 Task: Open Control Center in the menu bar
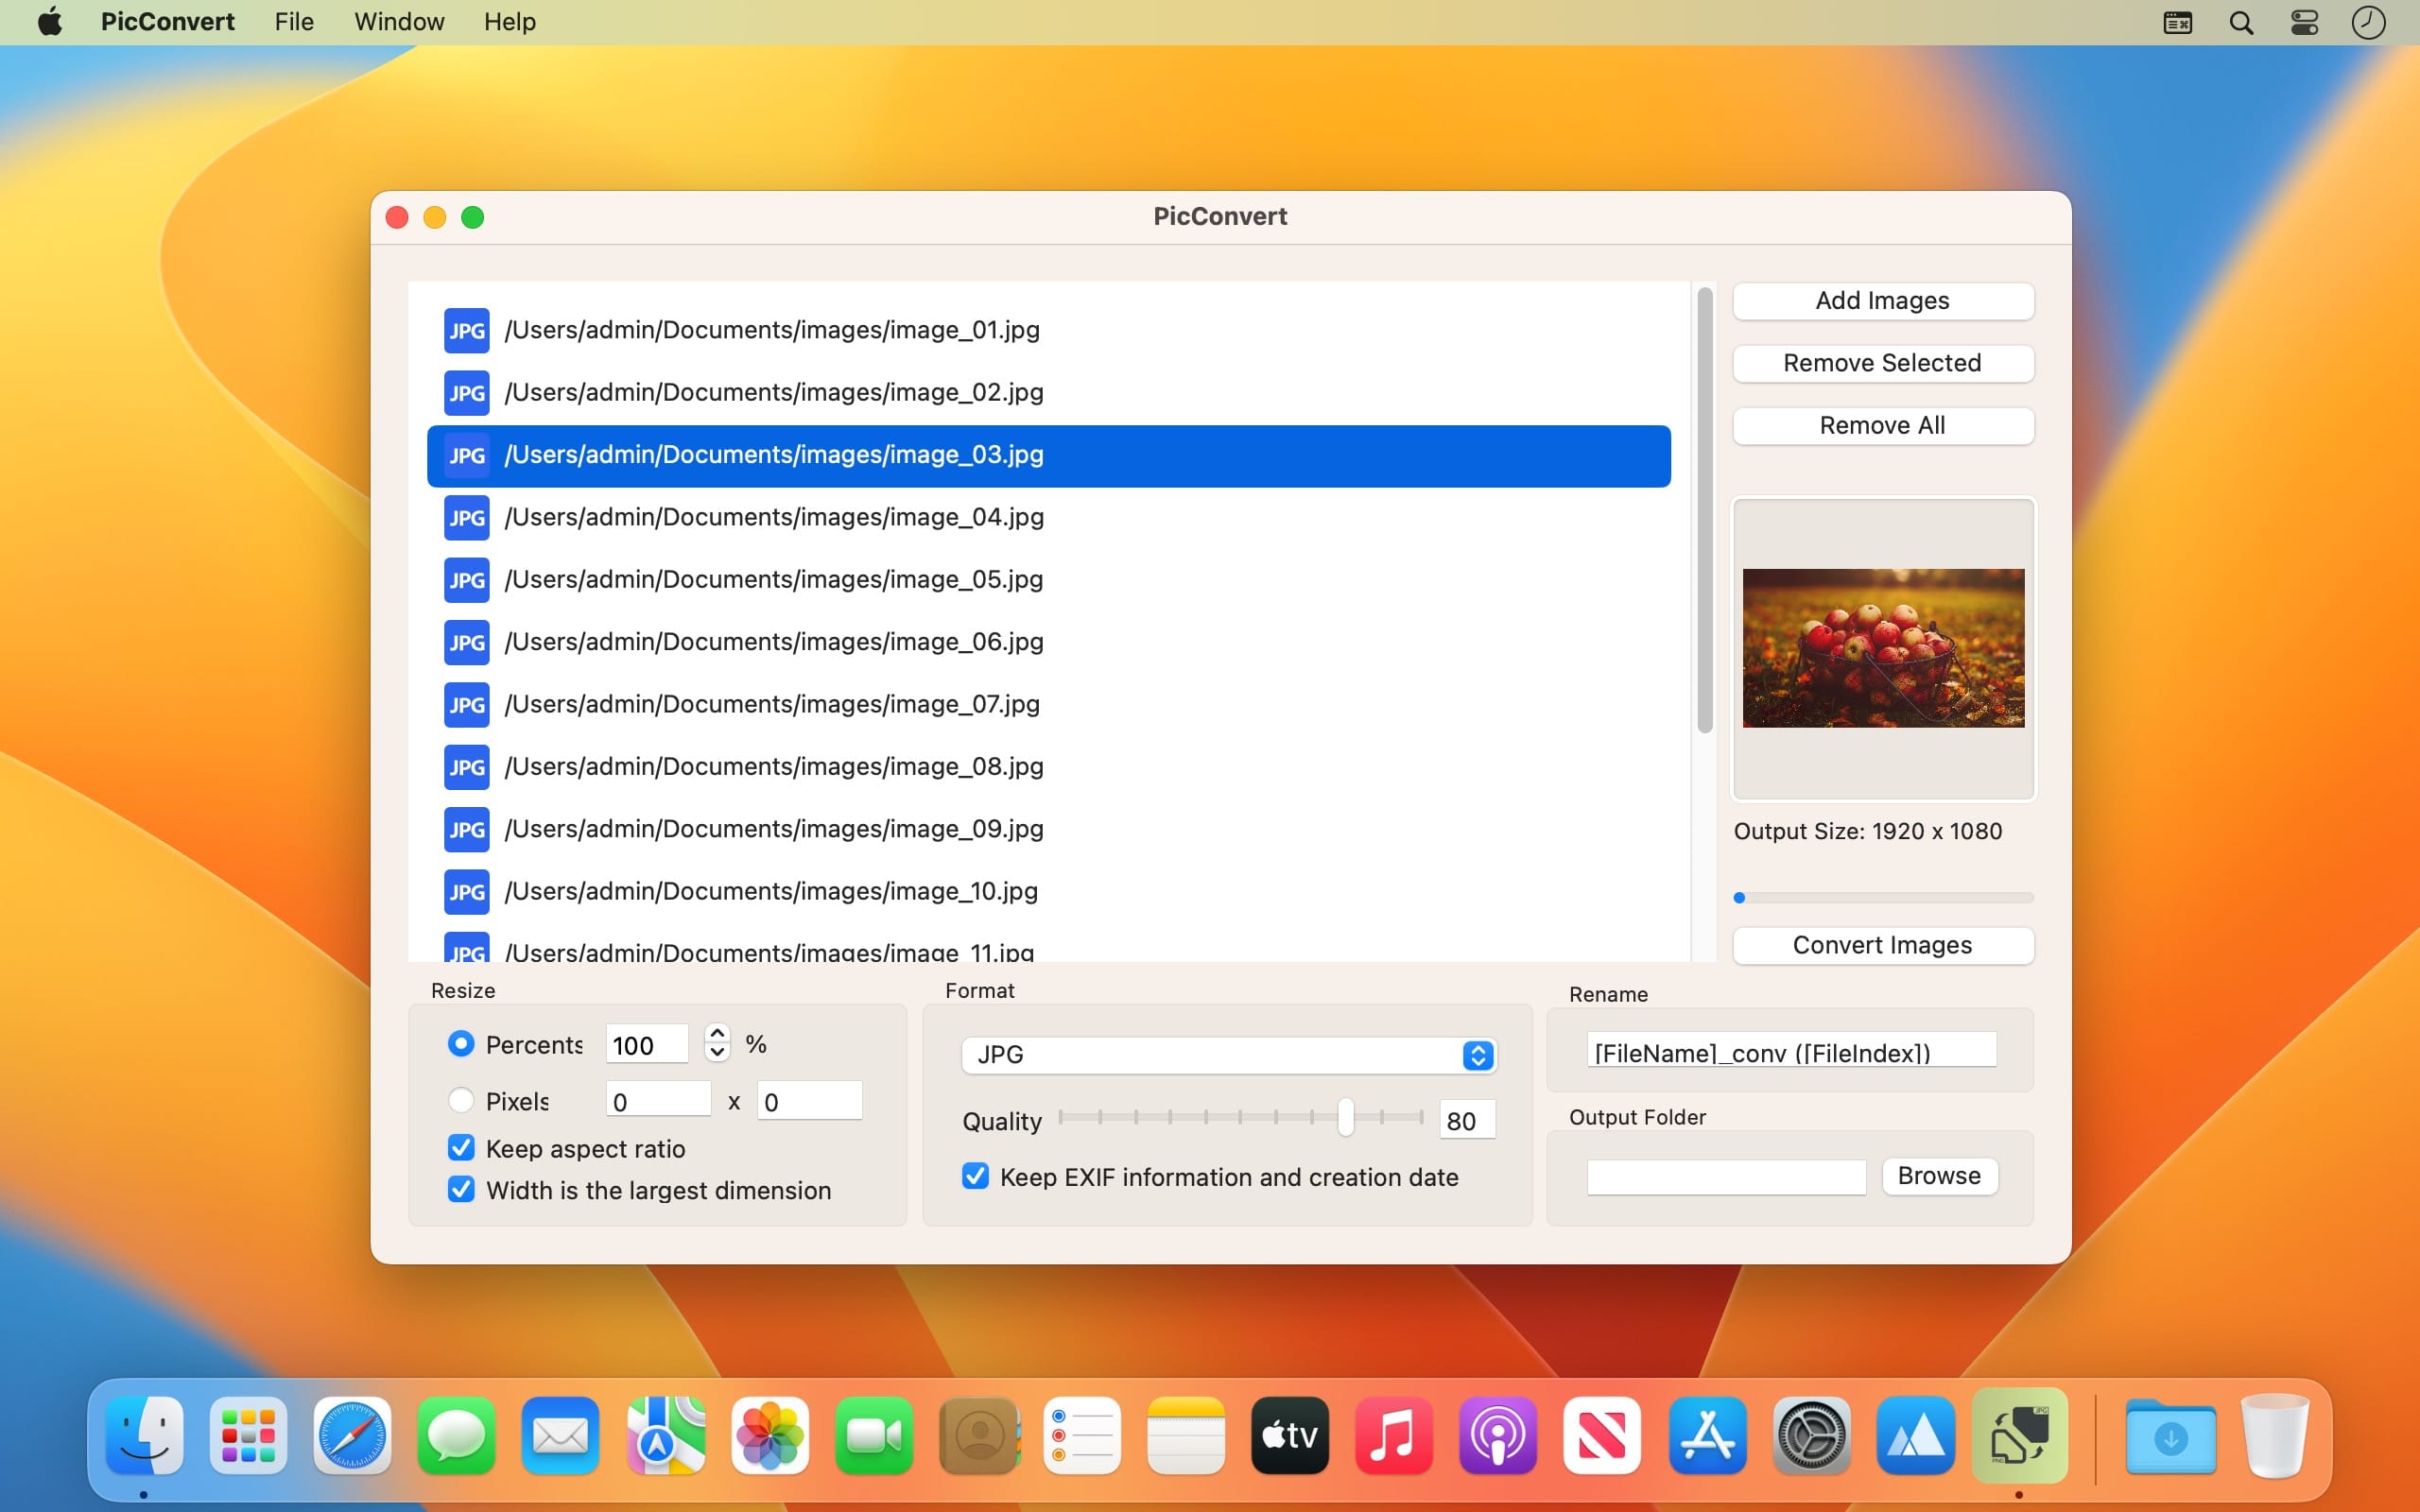click(2304, 22)
